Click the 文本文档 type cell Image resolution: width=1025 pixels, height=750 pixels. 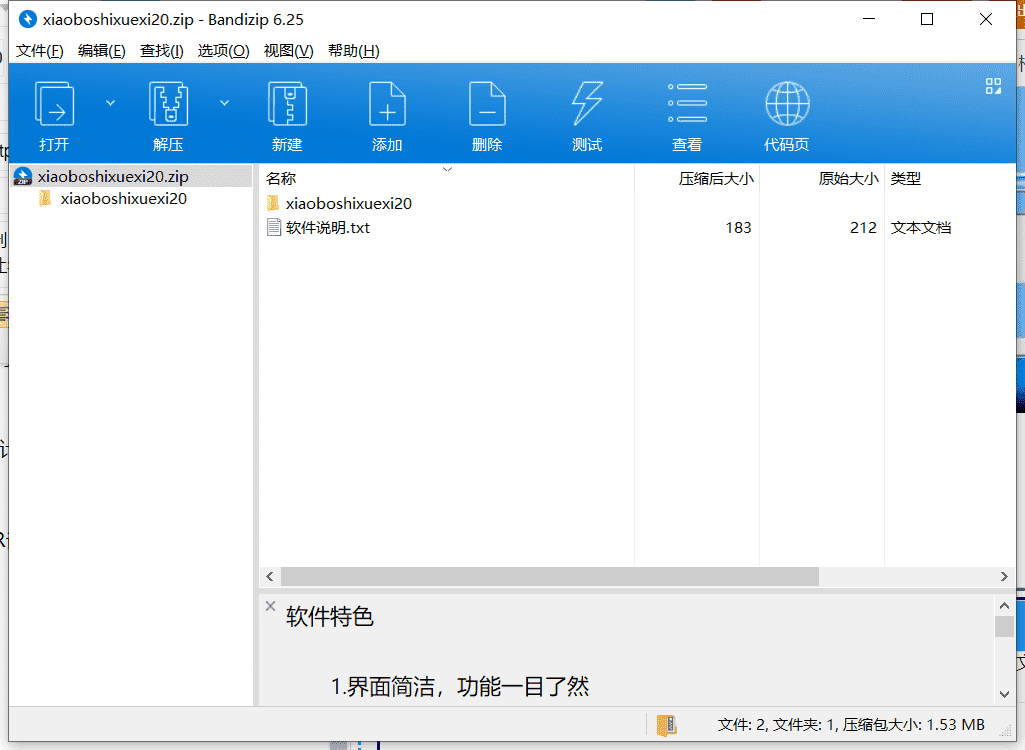920,228
